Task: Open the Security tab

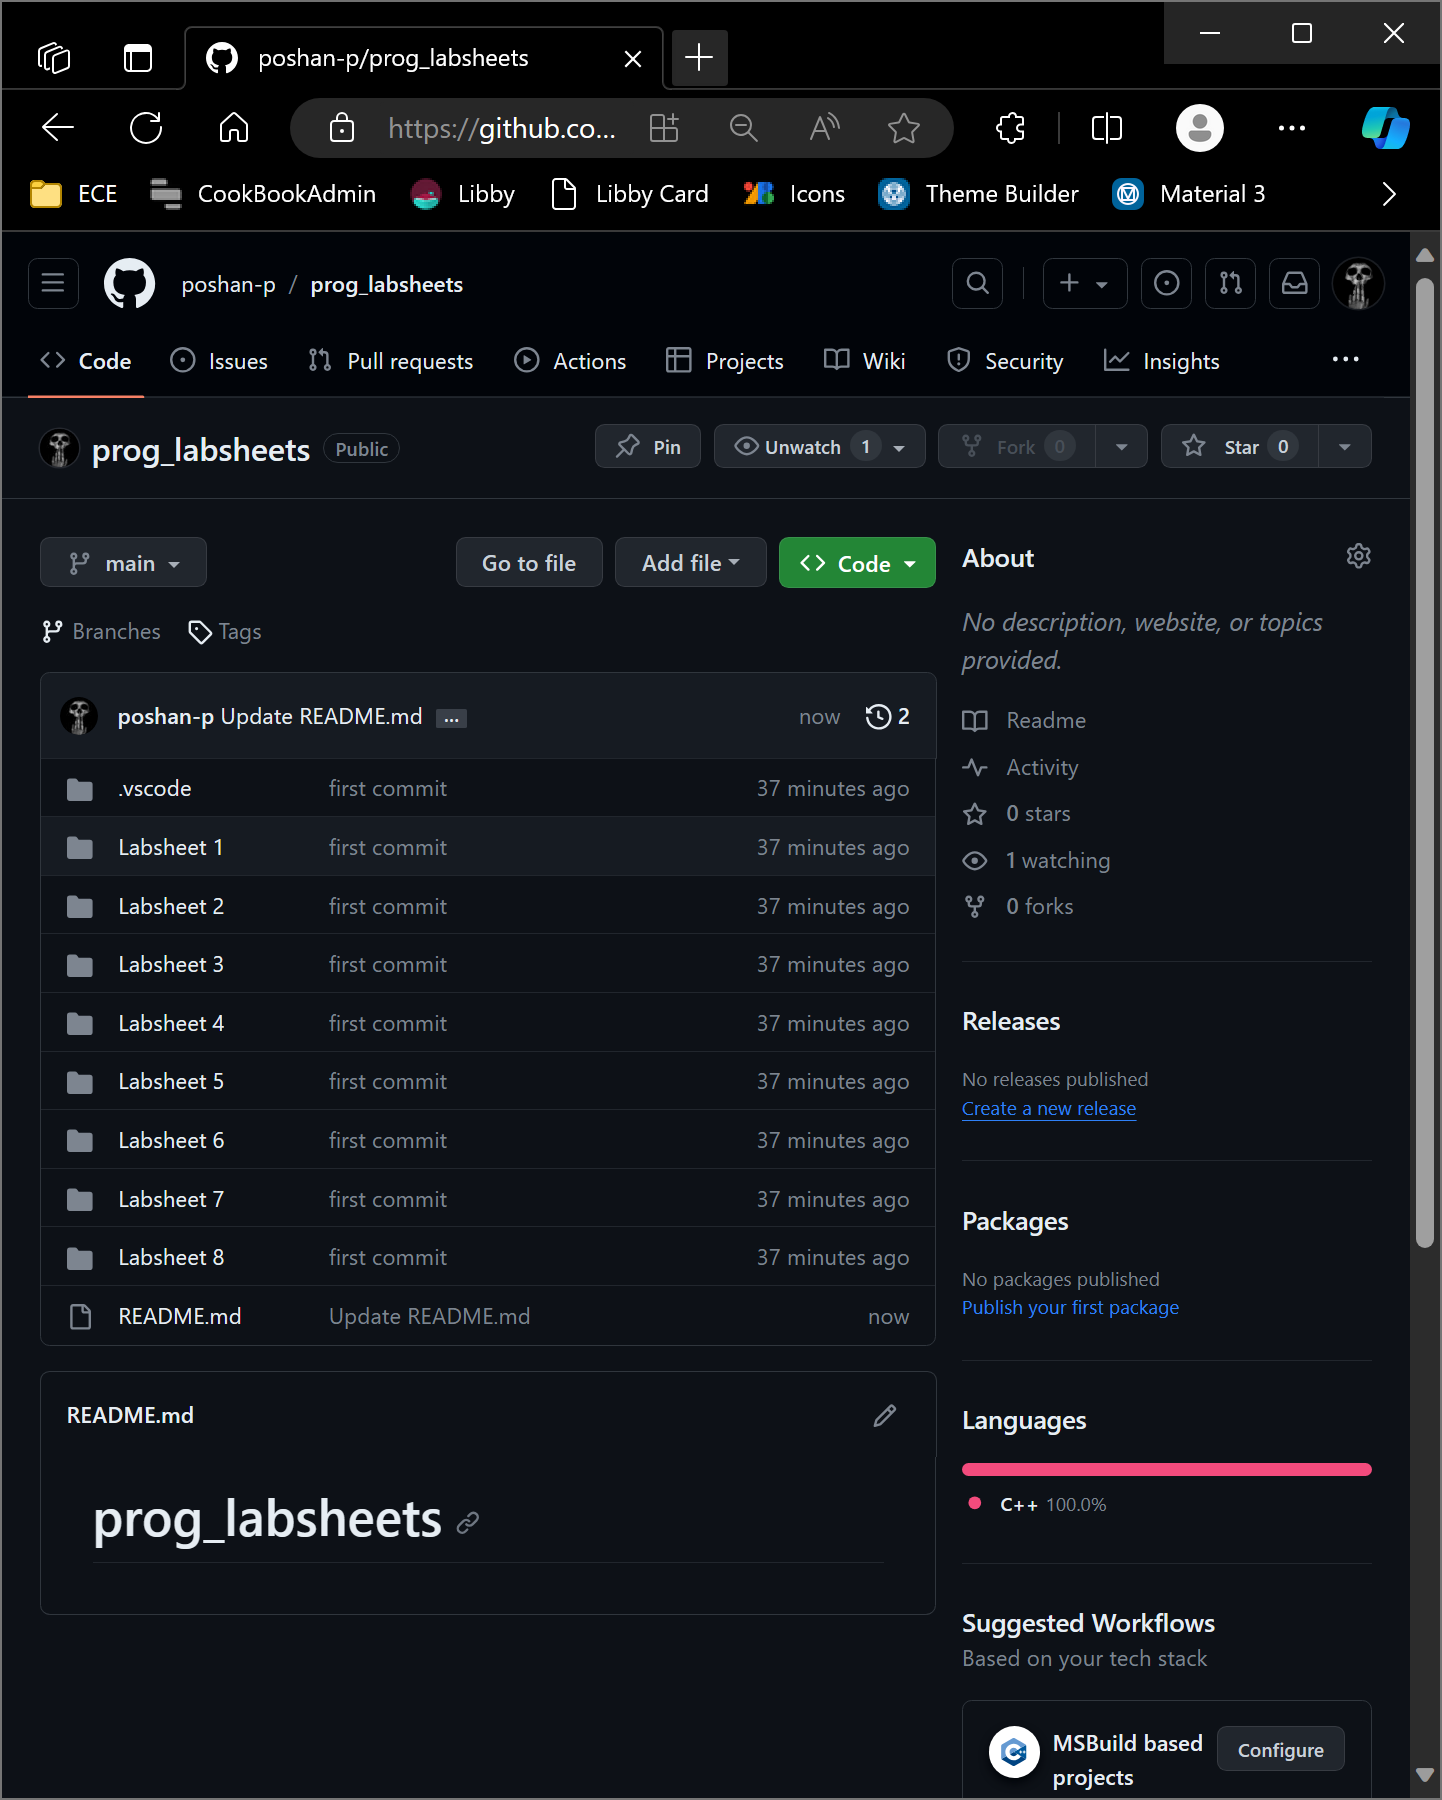Action: point(1005,361)
